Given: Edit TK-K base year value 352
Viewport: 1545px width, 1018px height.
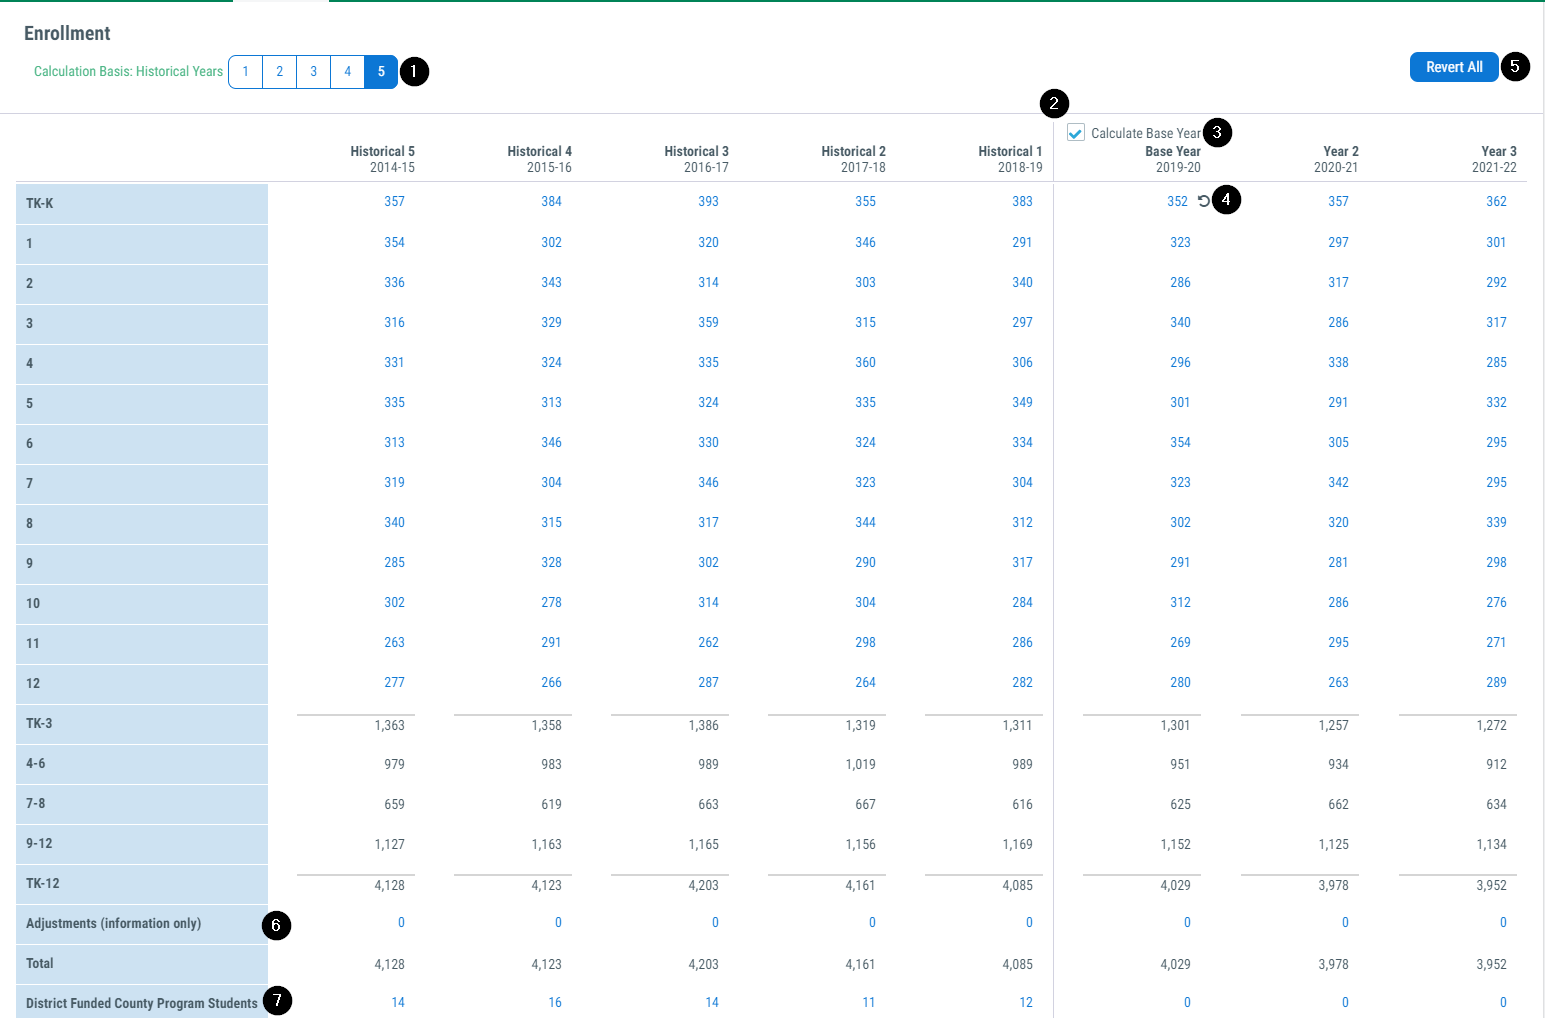Looking at the screenshot, I should [1178, 202].
